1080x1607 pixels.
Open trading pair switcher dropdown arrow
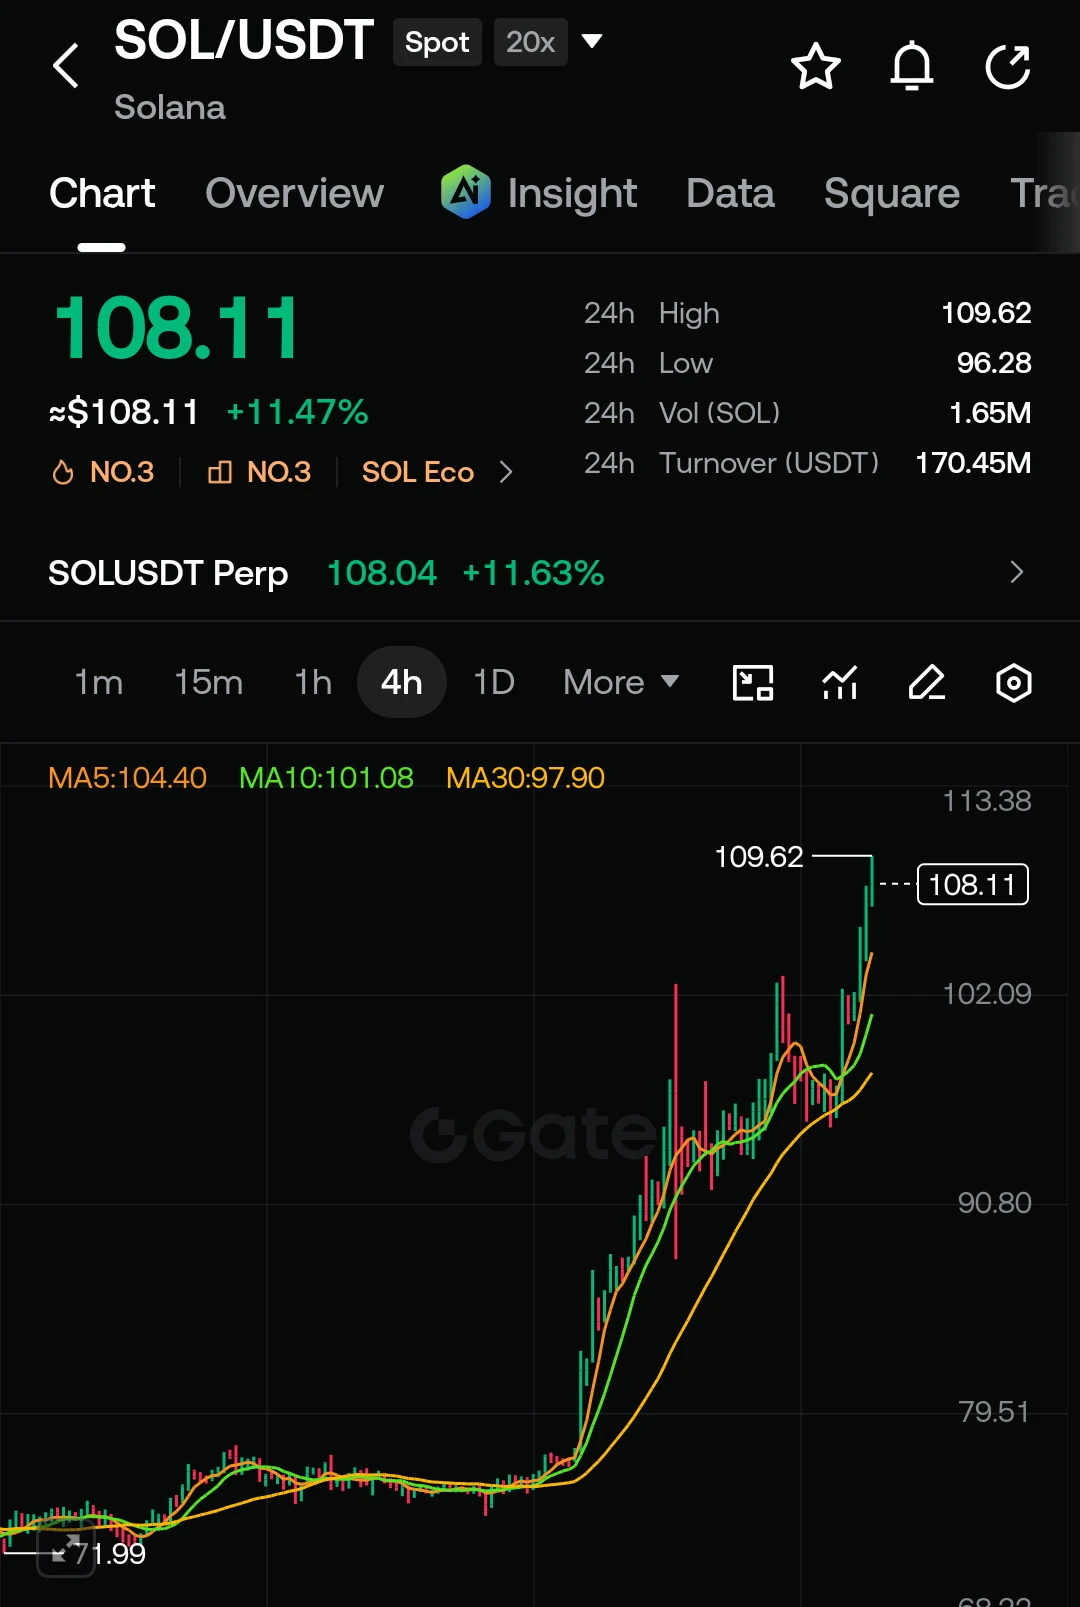[x=592, y=41]
